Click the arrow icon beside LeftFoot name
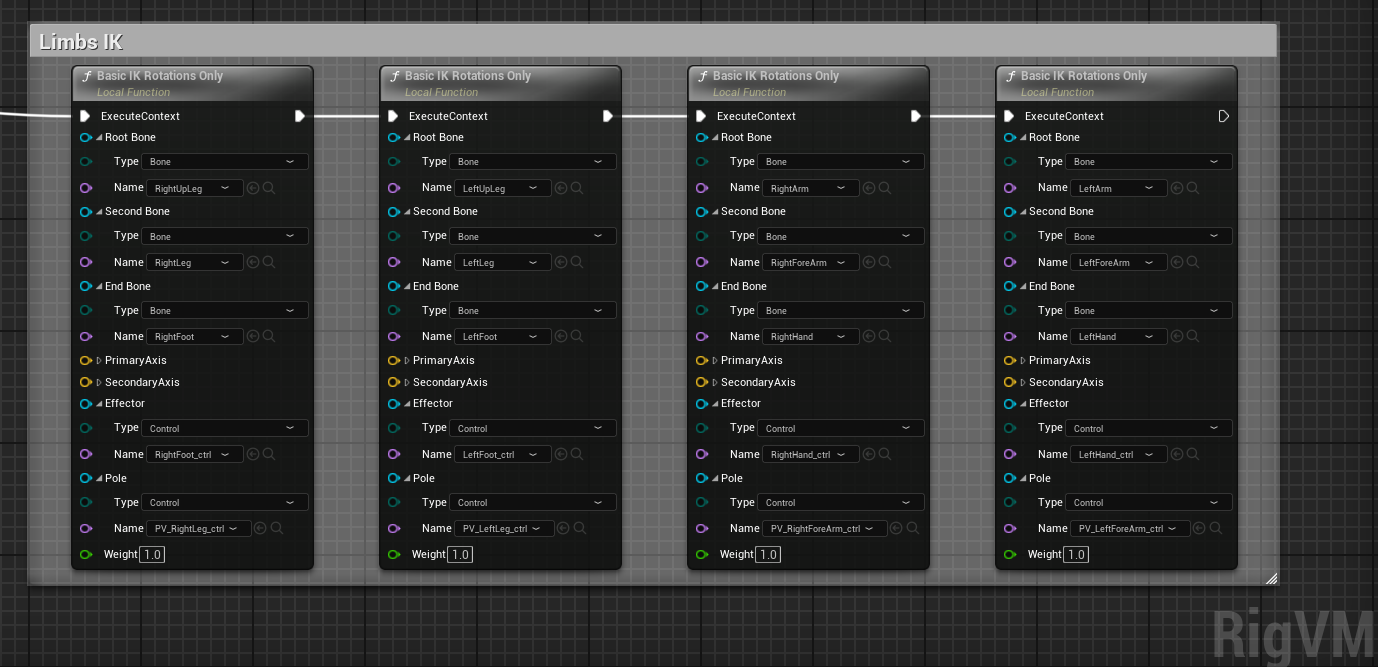 (561, 337)
